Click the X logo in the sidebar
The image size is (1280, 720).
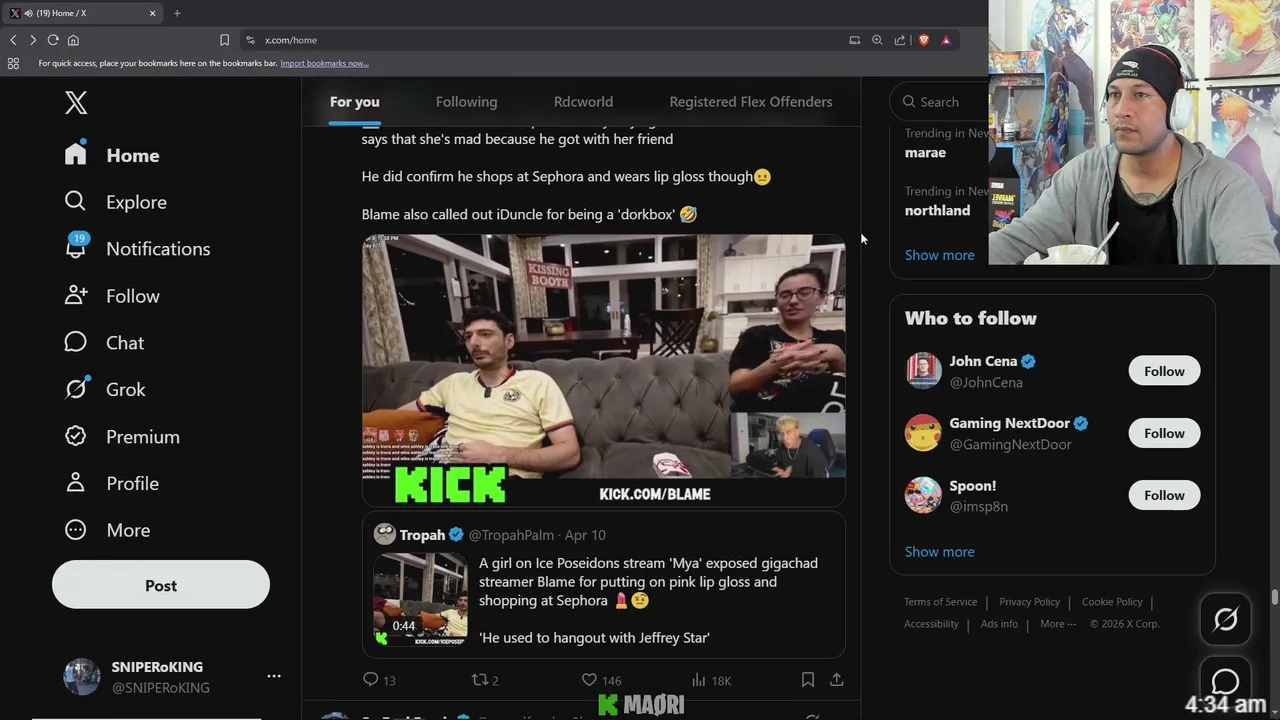click(x=76, y=102)
